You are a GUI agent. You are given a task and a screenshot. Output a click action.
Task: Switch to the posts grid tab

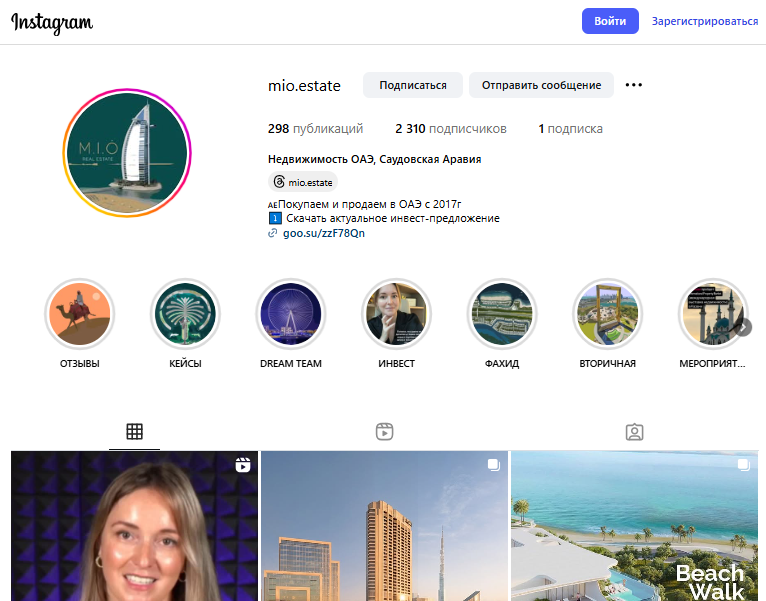click(x=134, y=431)
